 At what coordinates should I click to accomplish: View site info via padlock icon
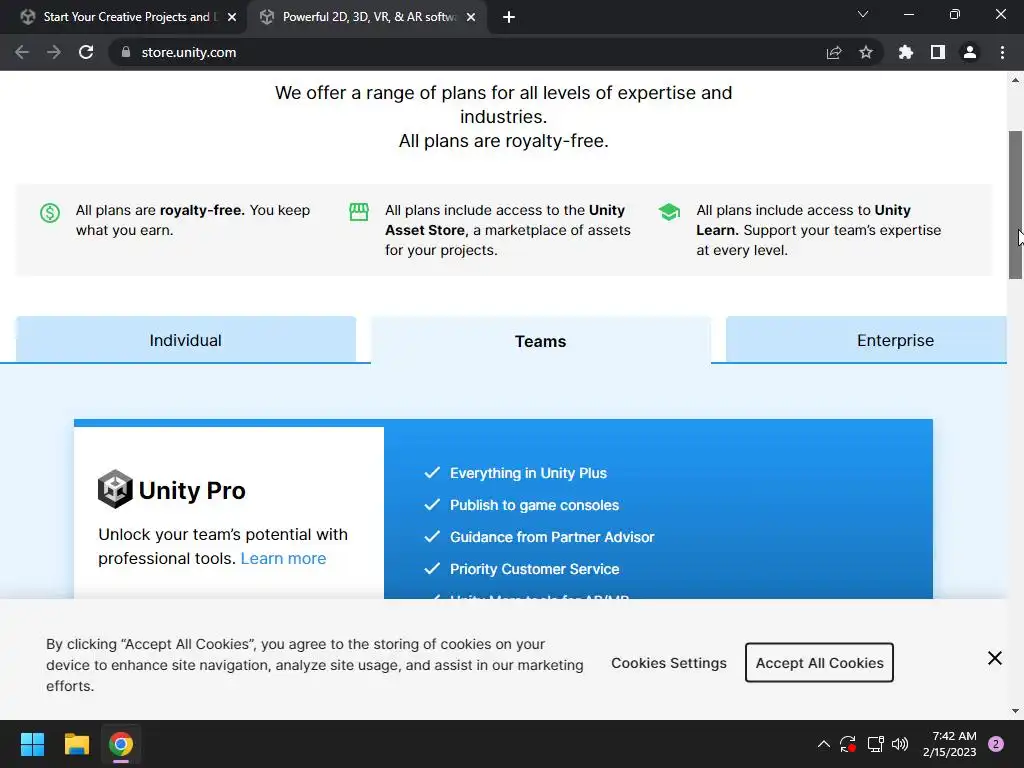(x=126, y=52)
